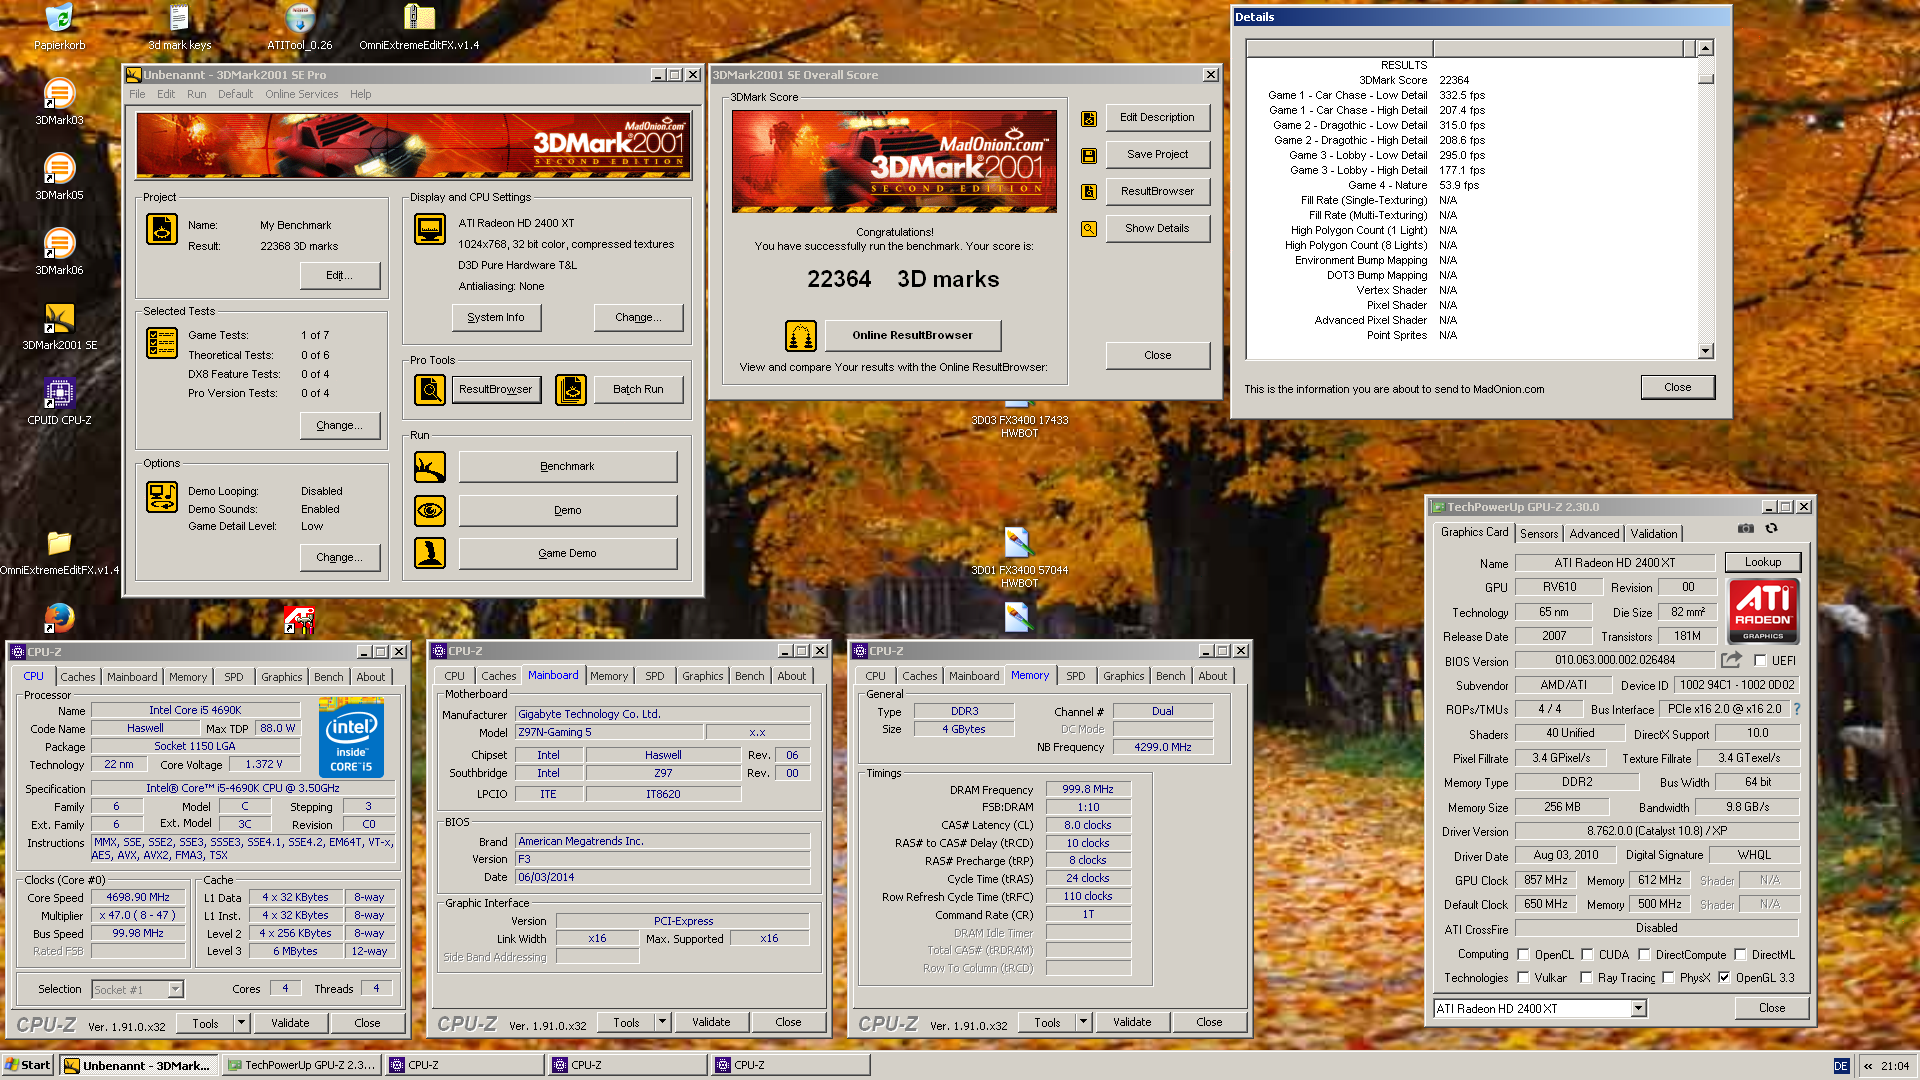The height and width of the screenshot is (1080, 1920).
Task: Click the Game Demo icon
Action: 430,553
